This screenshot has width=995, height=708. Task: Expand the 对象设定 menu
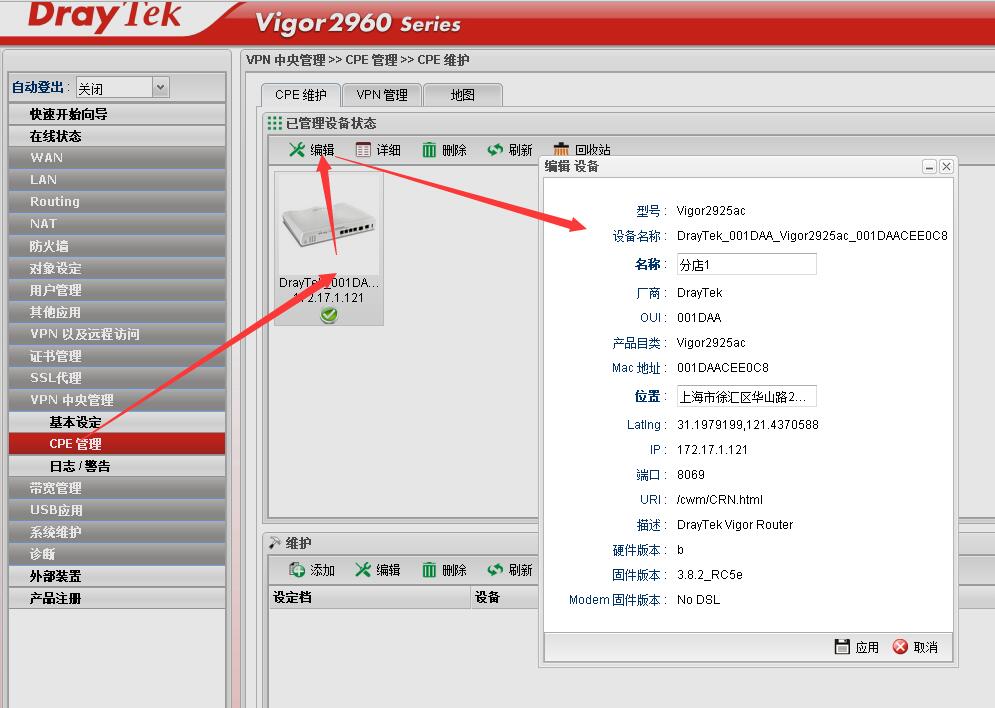click(x=117, y=268)
